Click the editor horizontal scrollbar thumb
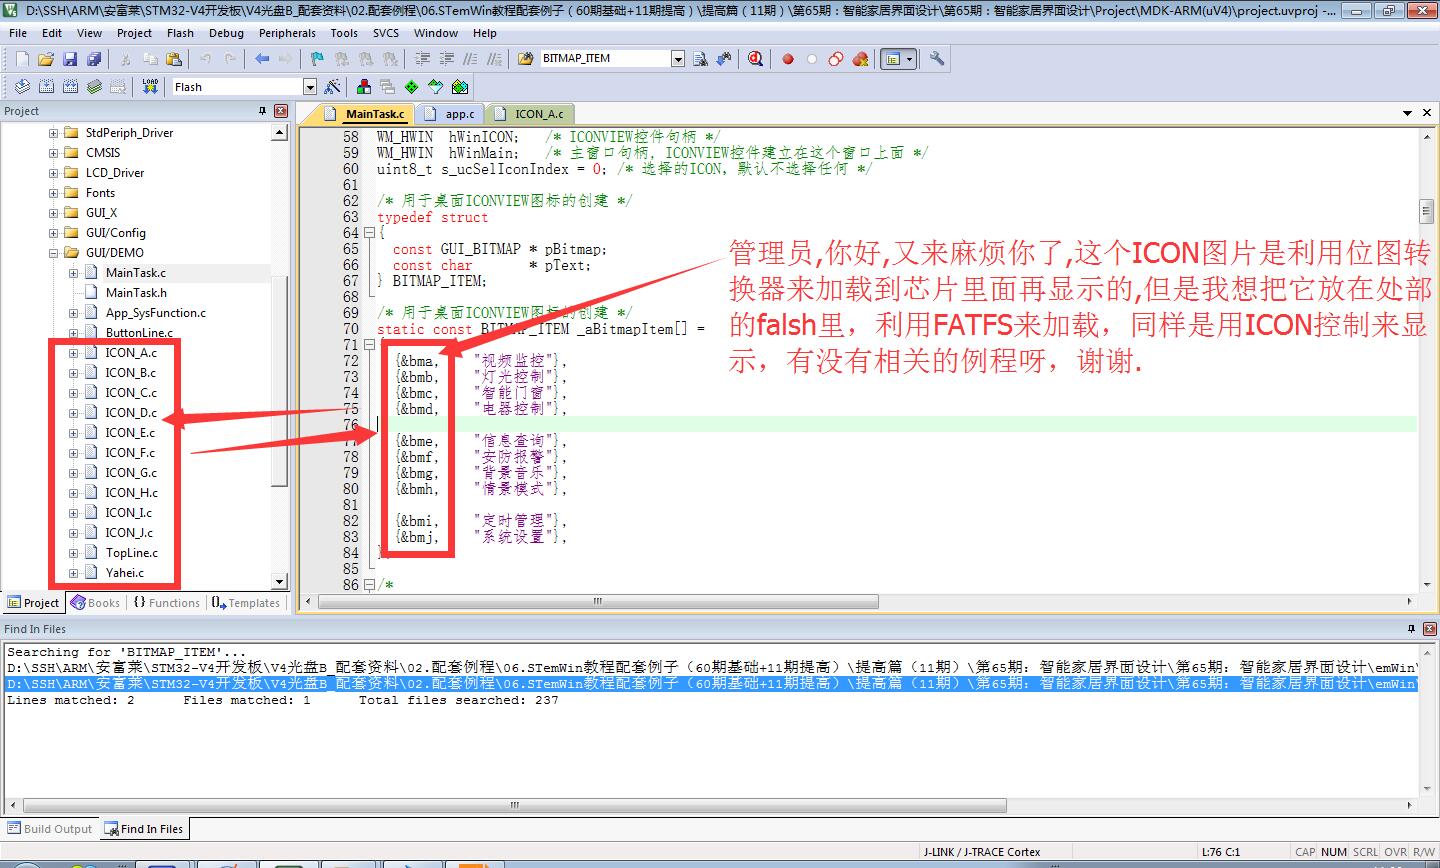The width and height of the screenshot is (1440, 868). click(599, 602)
